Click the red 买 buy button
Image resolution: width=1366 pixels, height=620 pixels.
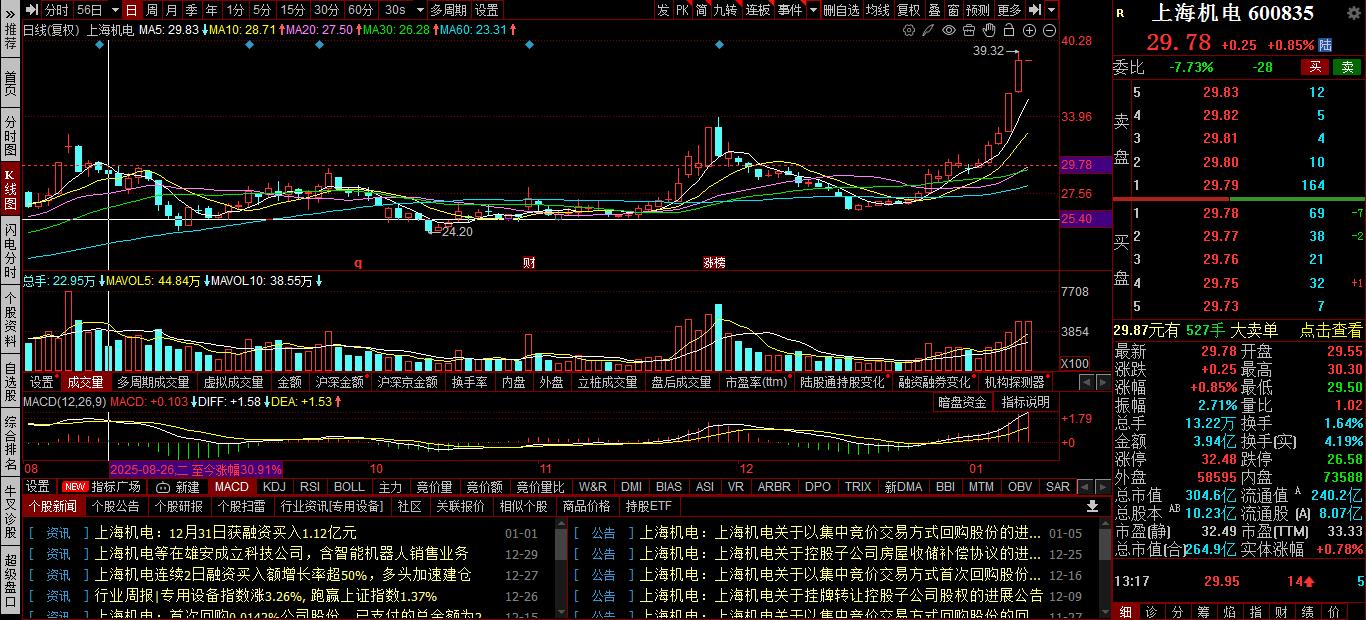[1315, 67]
